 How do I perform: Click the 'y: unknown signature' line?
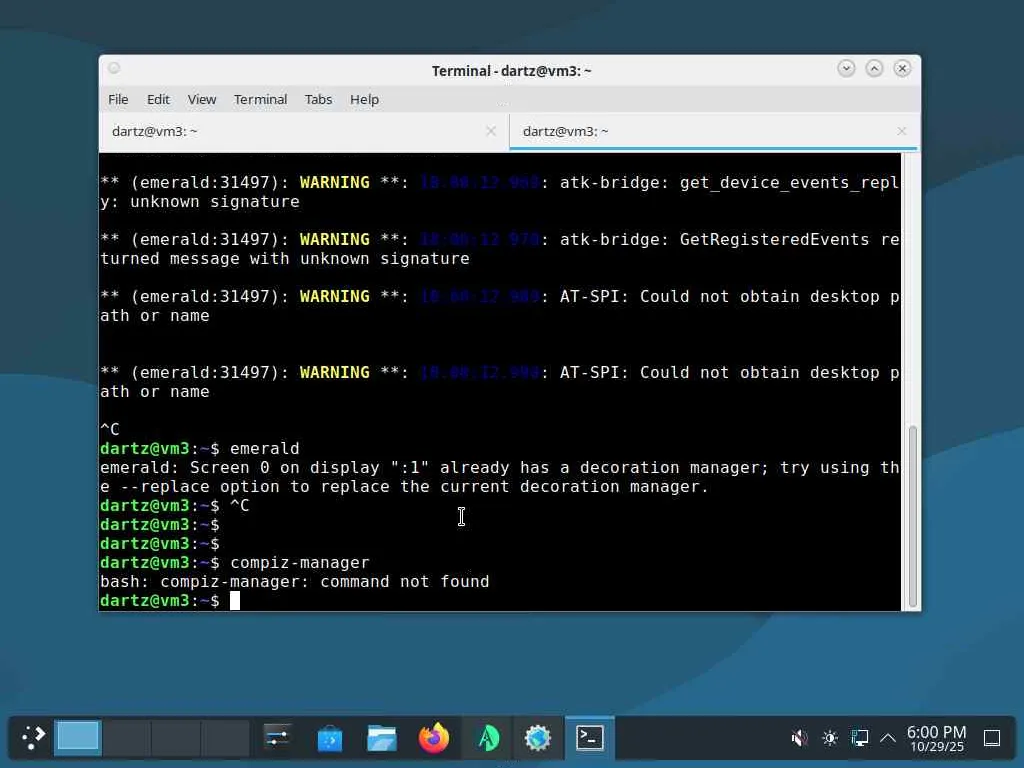pyautogui.click(x=200, y=202)
